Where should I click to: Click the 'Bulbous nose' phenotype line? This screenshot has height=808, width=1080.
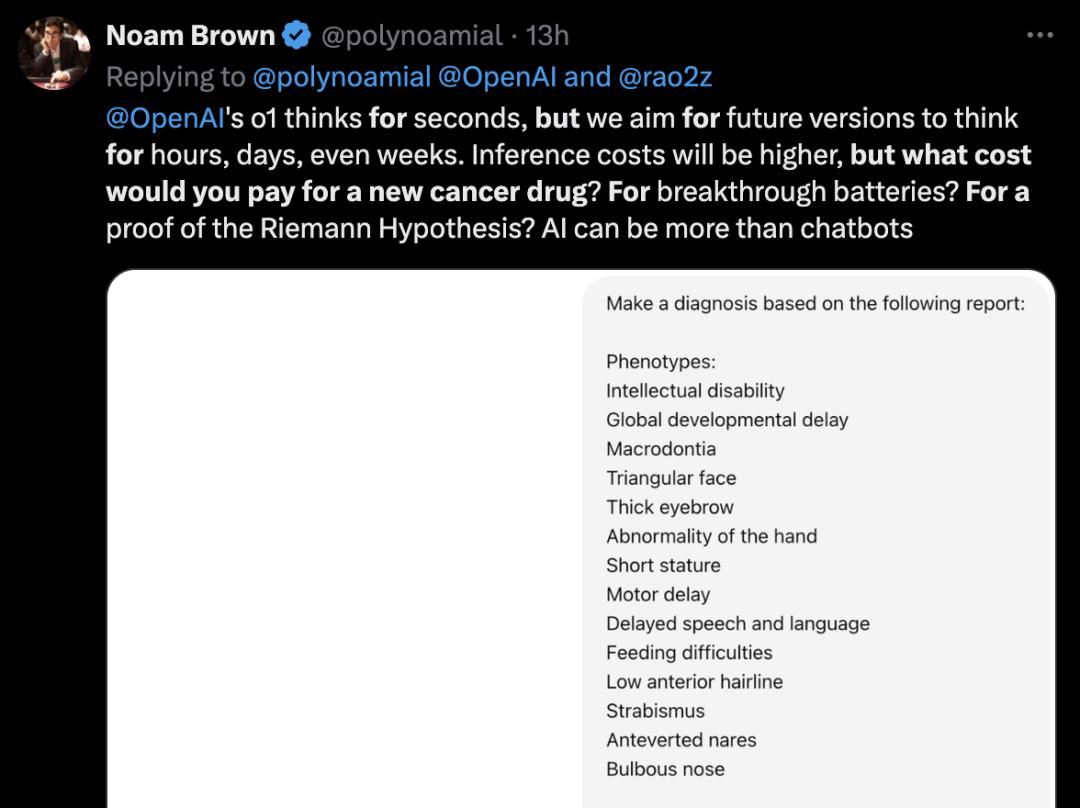coord(665,769)
